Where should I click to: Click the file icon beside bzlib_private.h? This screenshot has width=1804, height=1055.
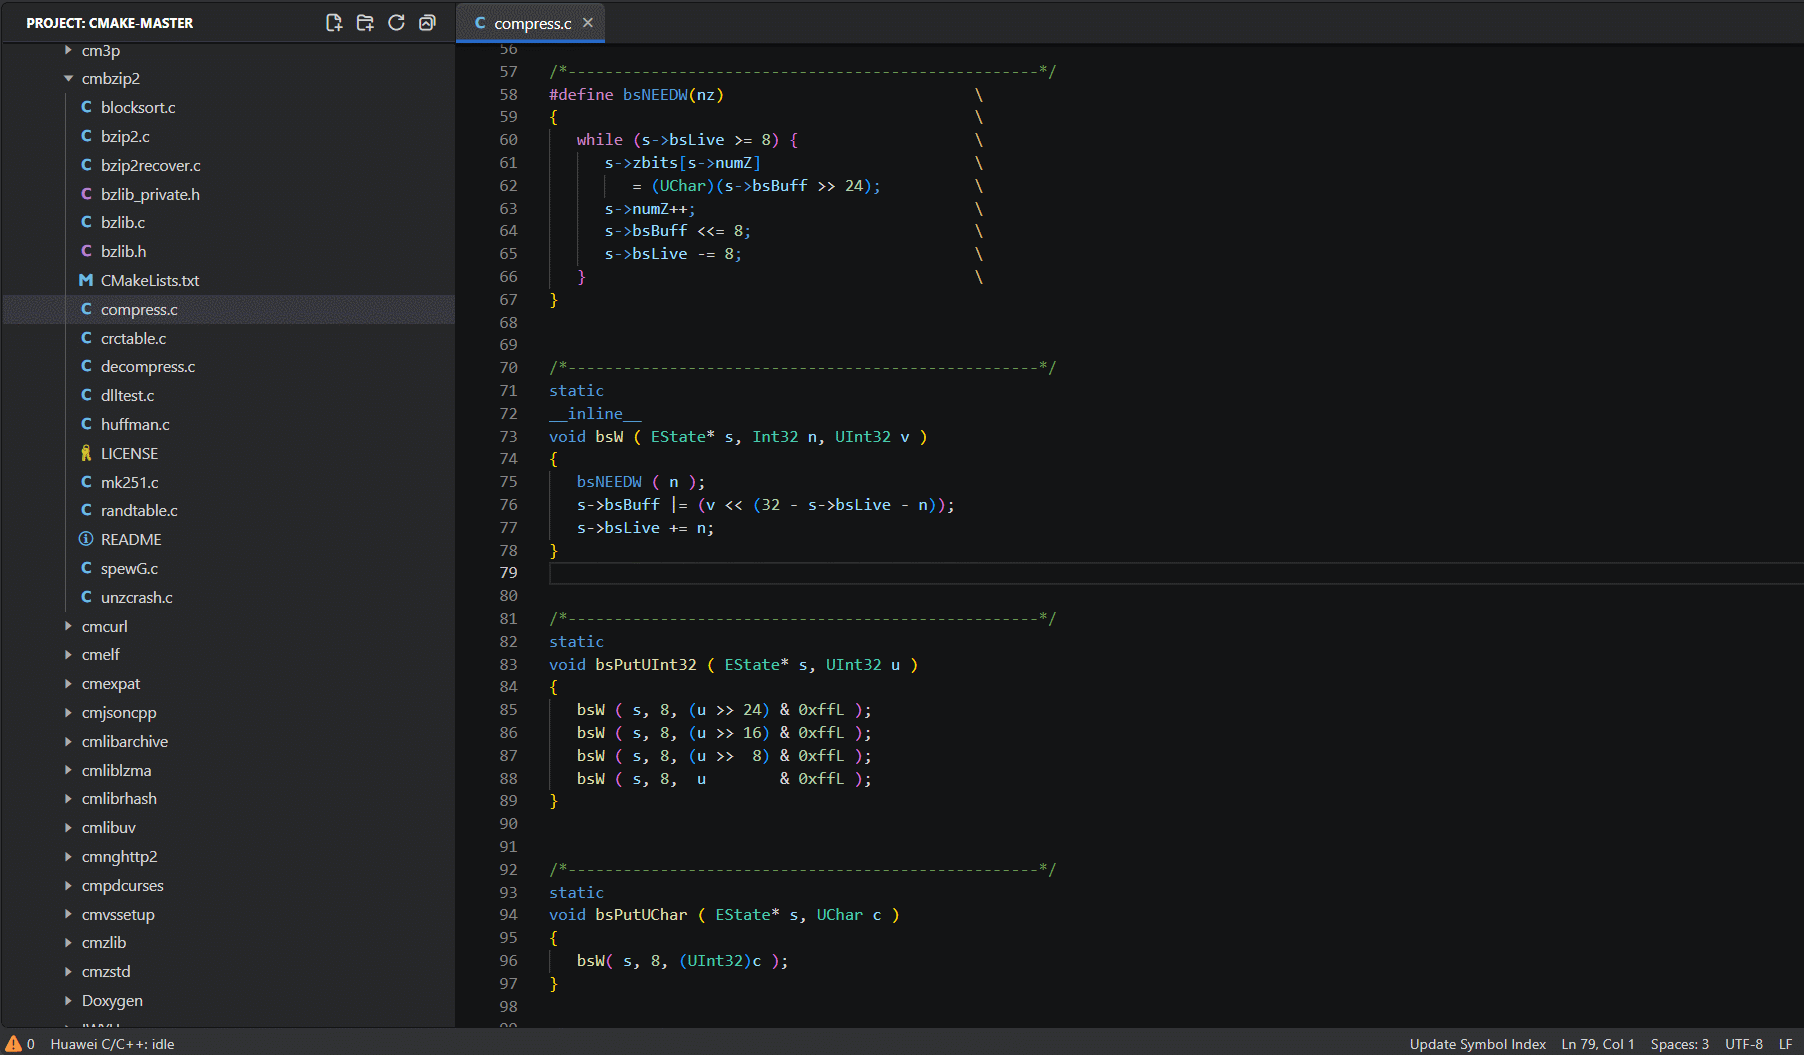(x=86, y=194)
